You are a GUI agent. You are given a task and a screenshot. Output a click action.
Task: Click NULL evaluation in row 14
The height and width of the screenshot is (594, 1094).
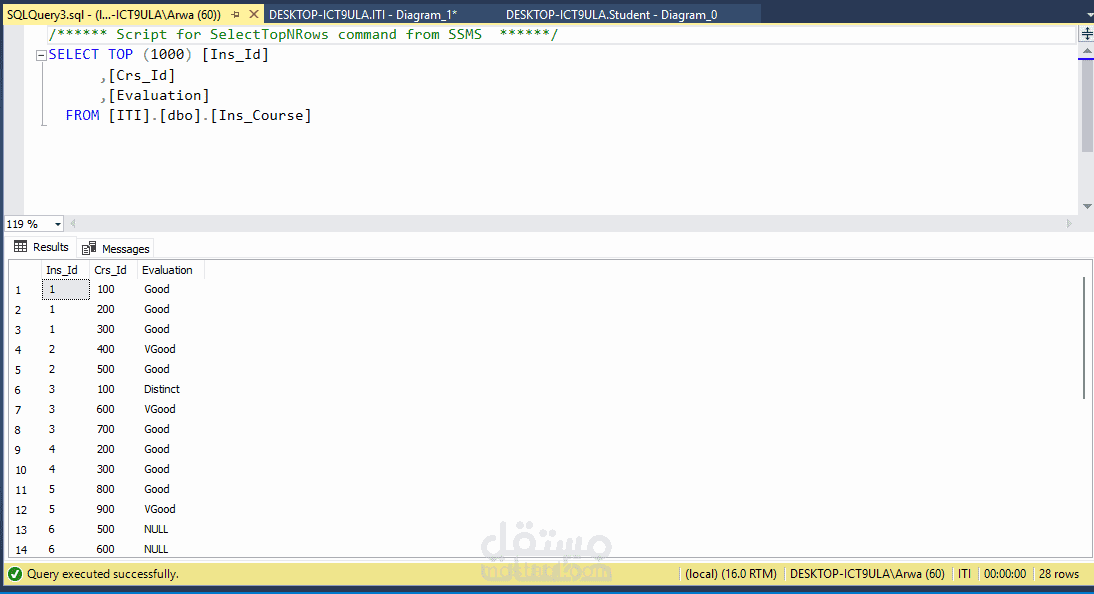click(x=156, y=549)
